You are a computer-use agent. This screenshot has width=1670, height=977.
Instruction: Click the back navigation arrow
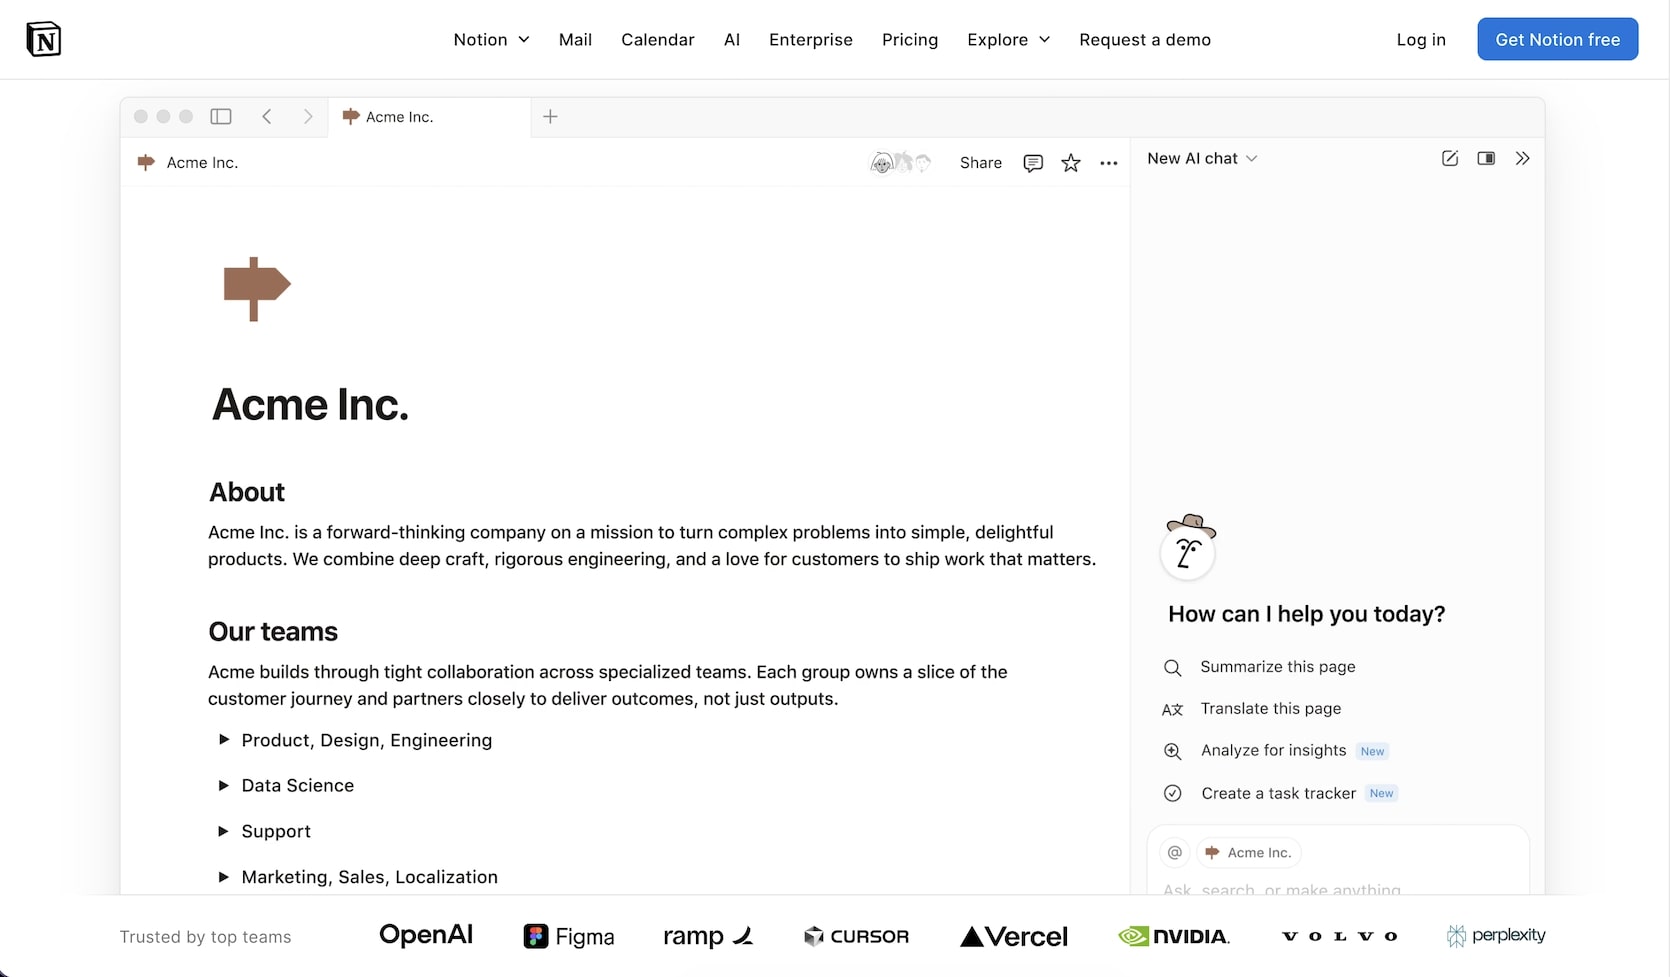pos(267,116)
